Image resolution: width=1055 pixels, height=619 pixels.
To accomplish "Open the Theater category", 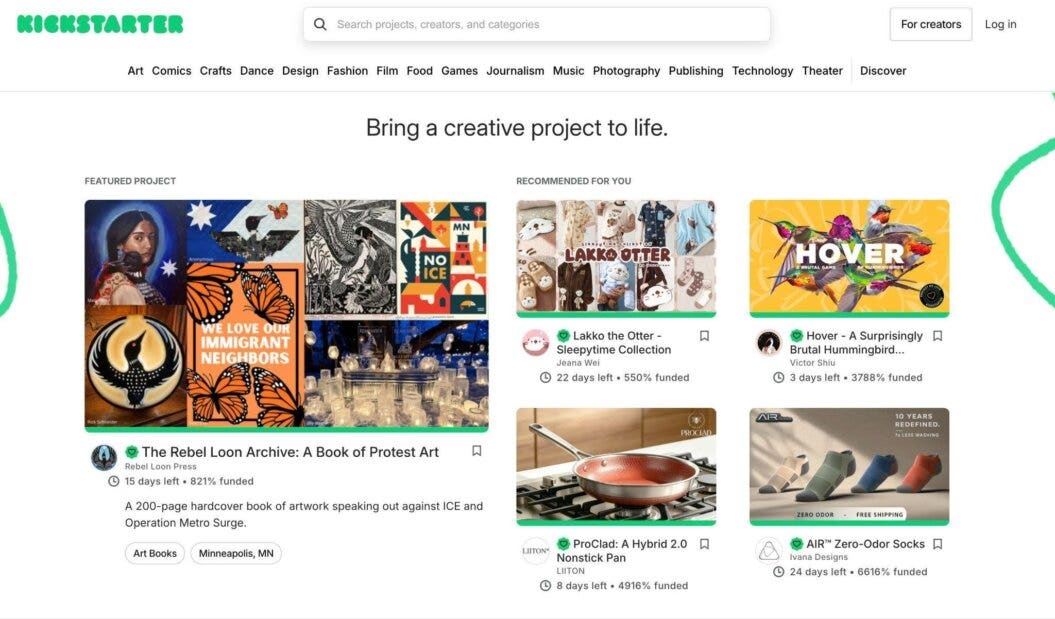I will [x=822, y=71].
